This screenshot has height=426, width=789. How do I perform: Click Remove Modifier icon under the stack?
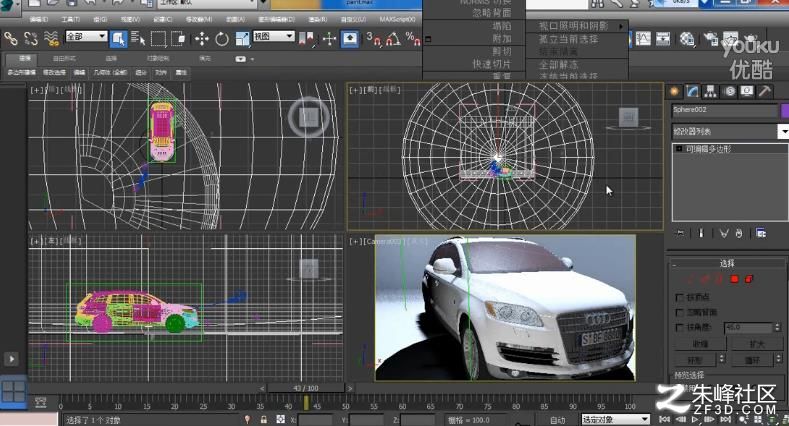739,233
